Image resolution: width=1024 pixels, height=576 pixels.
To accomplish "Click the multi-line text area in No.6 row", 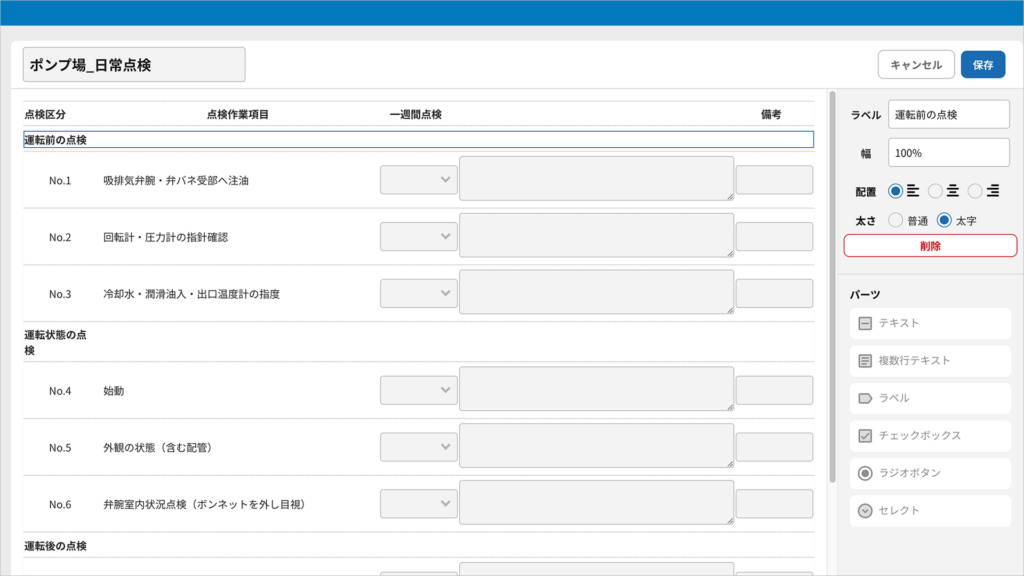I will tap(596, 502).
